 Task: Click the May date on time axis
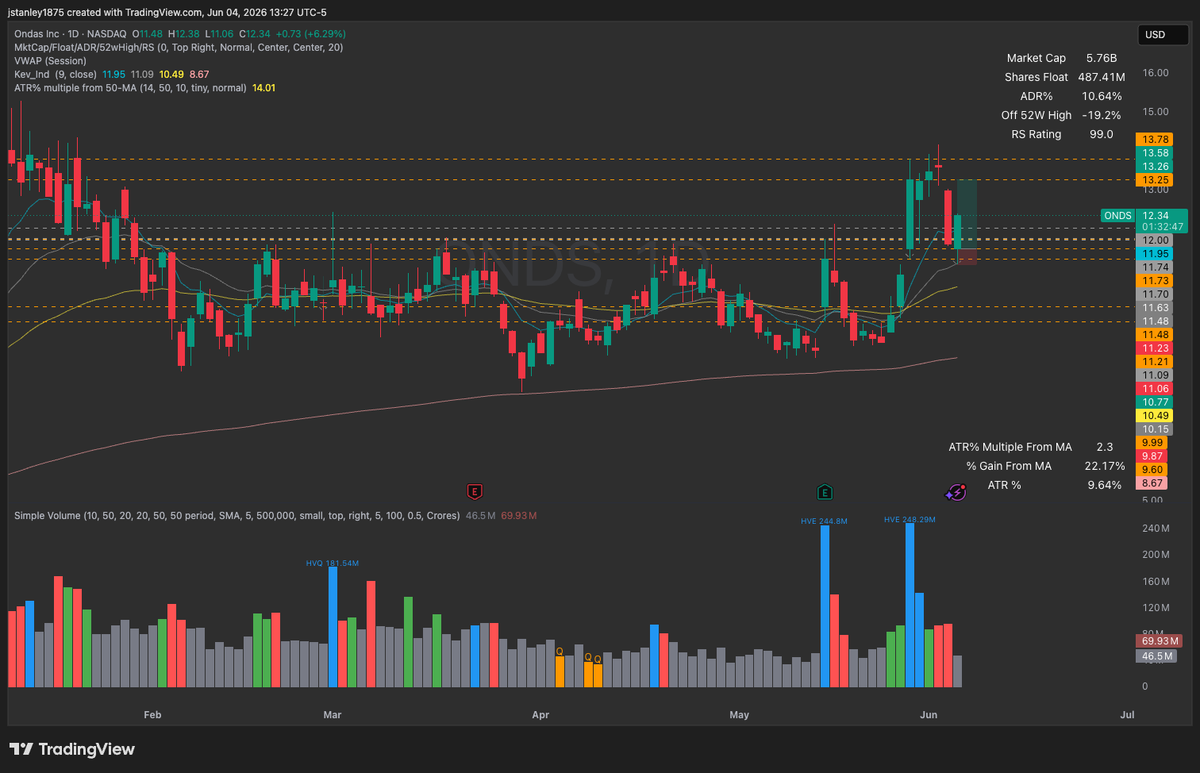739,715
